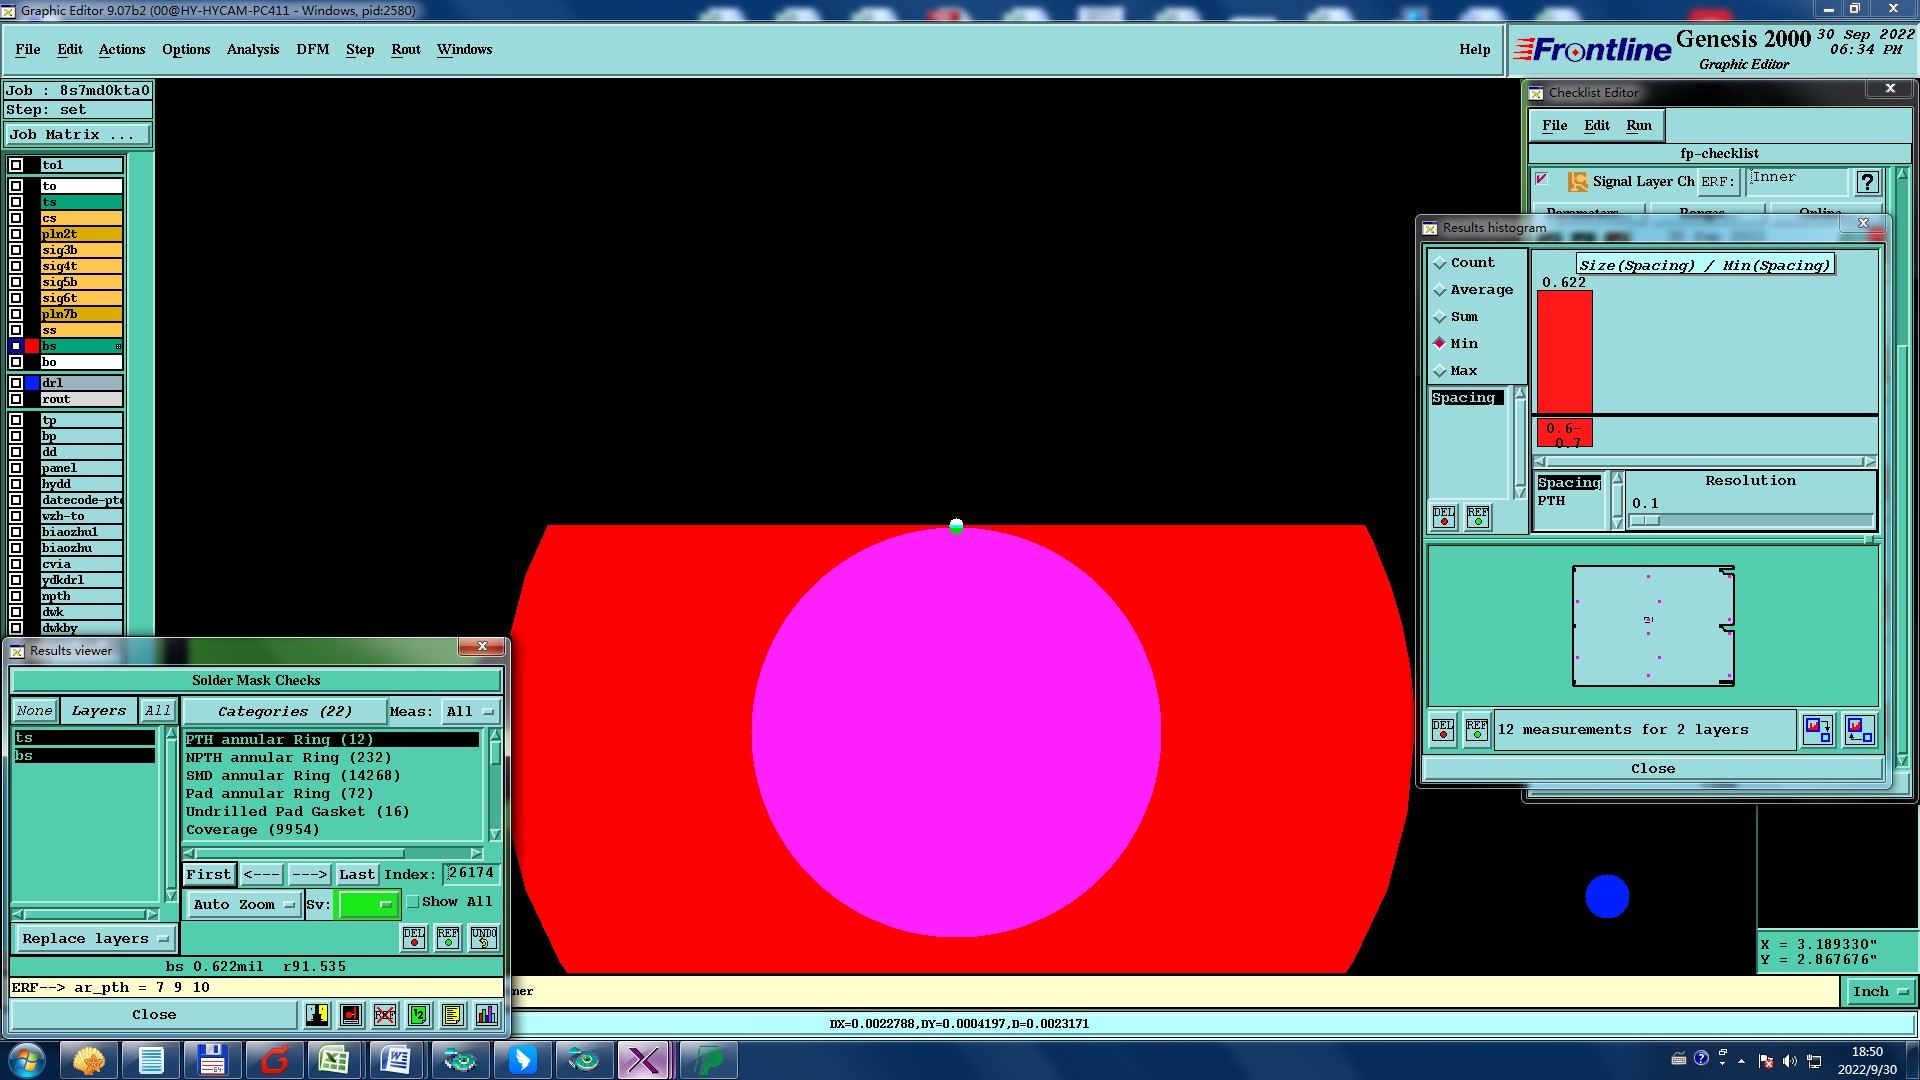The width and height of the screenshot is (1920, 1080).
Task: Click the Last result button
Action: pyautogui.click(x=356, y=874)
